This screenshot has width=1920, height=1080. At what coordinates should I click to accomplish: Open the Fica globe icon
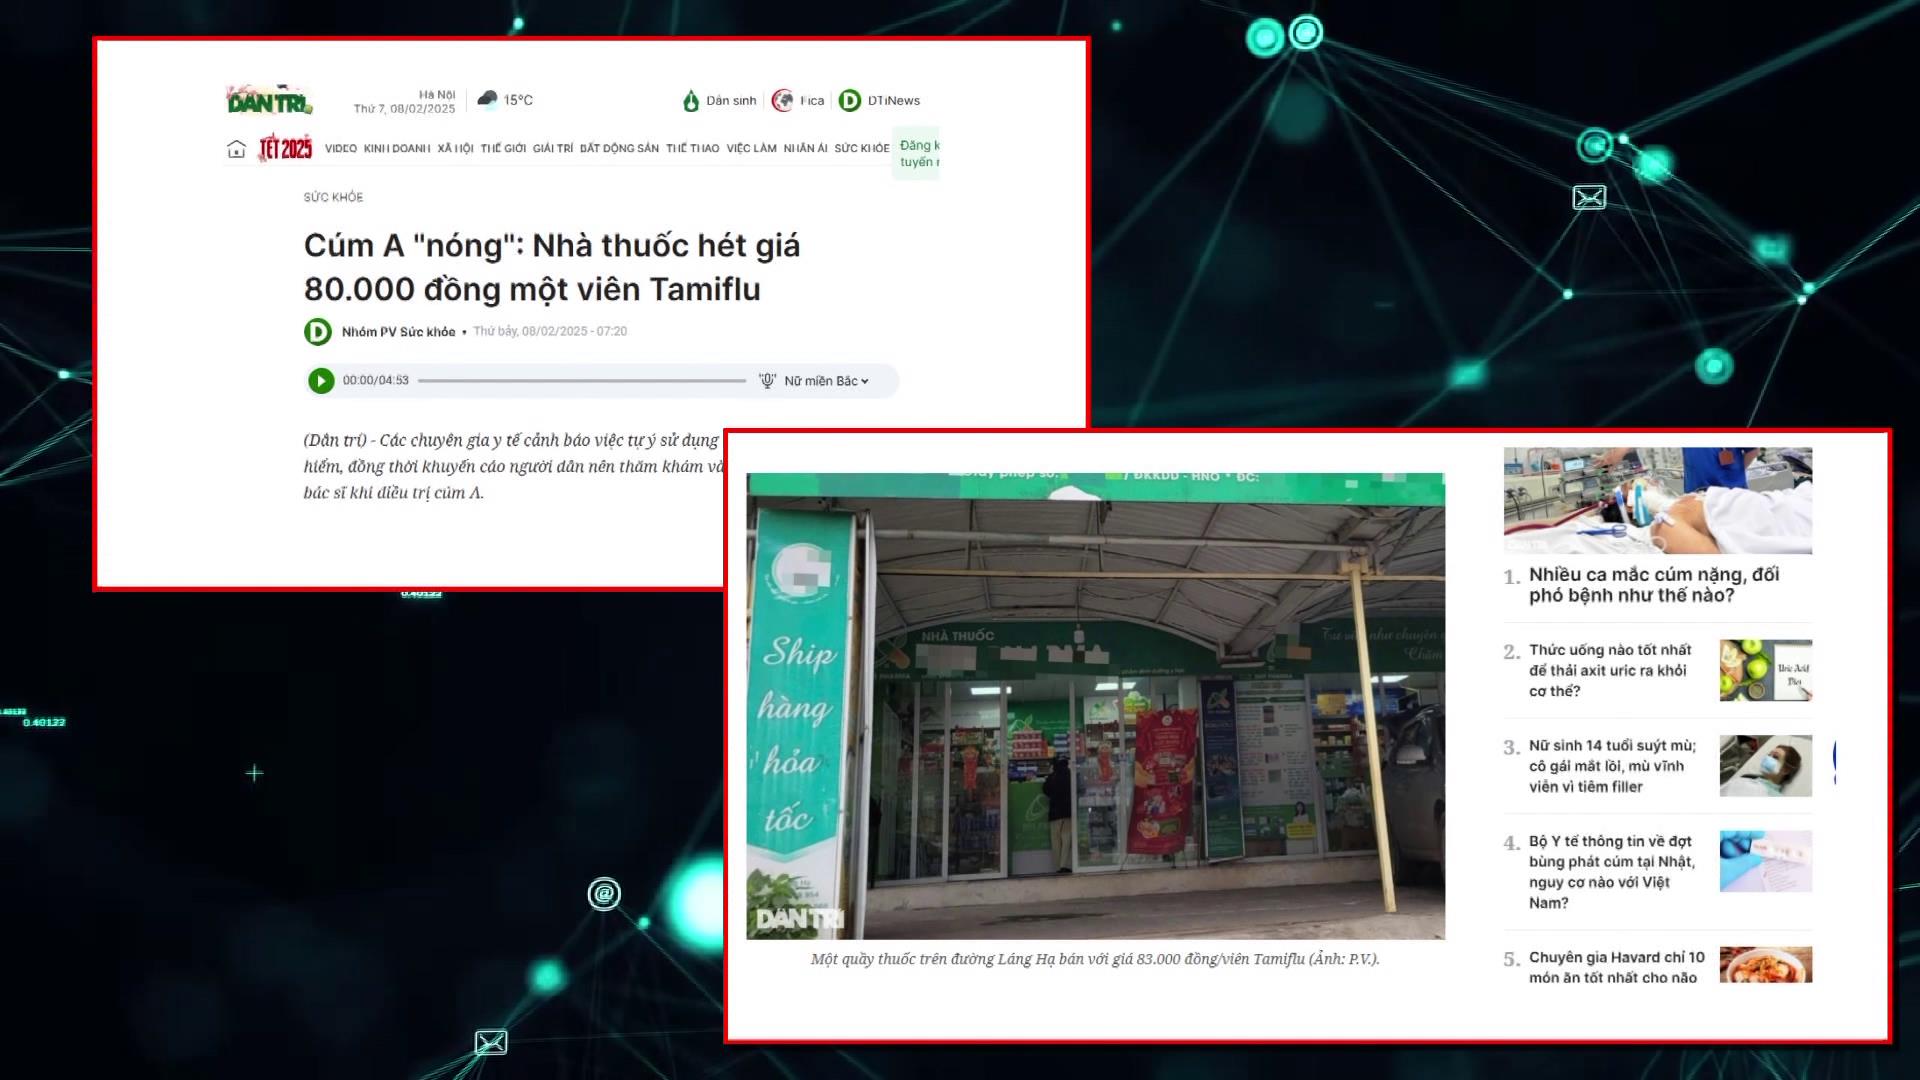coord(782,101)
